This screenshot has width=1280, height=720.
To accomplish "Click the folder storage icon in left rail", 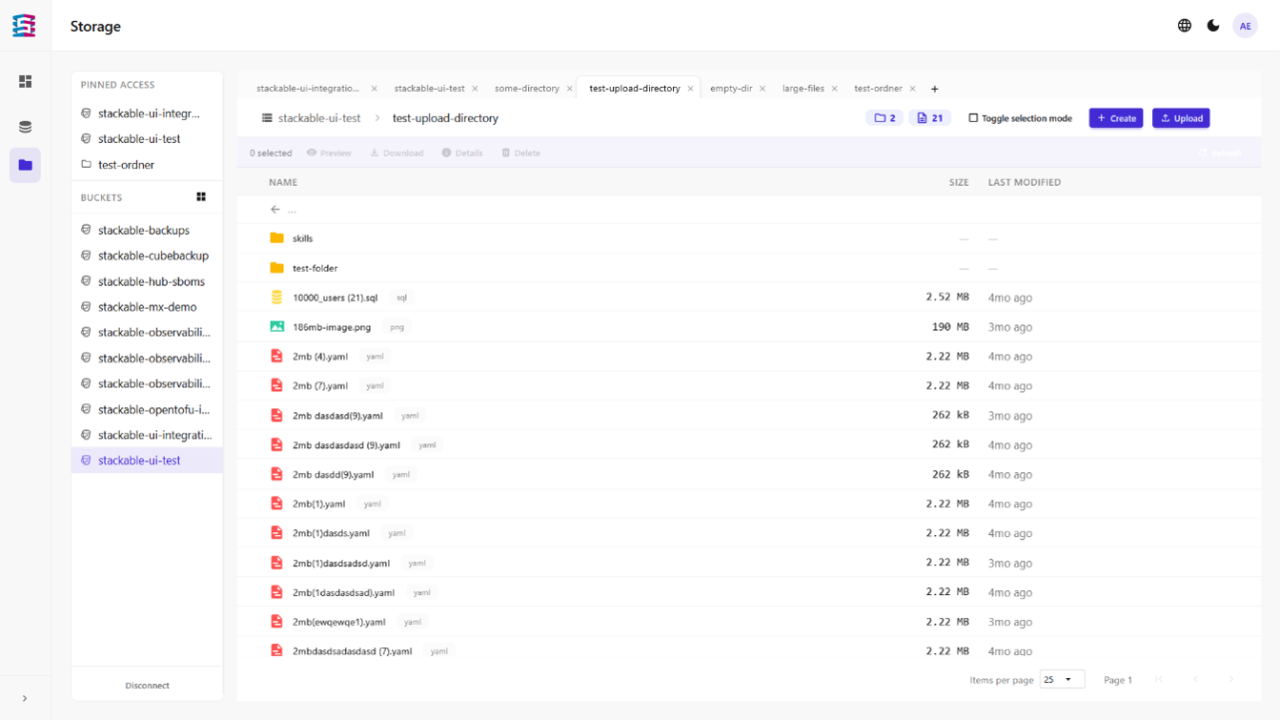I will [x=25, y=165].
